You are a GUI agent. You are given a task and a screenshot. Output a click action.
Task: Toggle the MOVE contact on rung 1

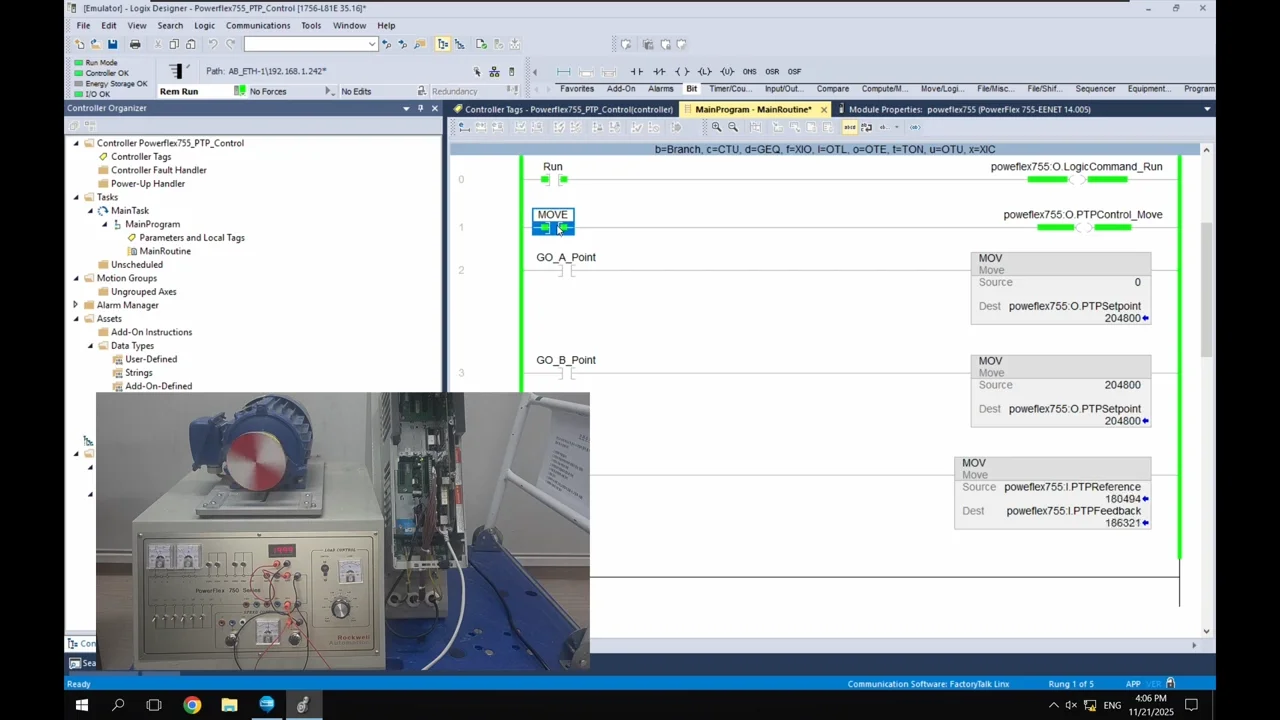553,228
